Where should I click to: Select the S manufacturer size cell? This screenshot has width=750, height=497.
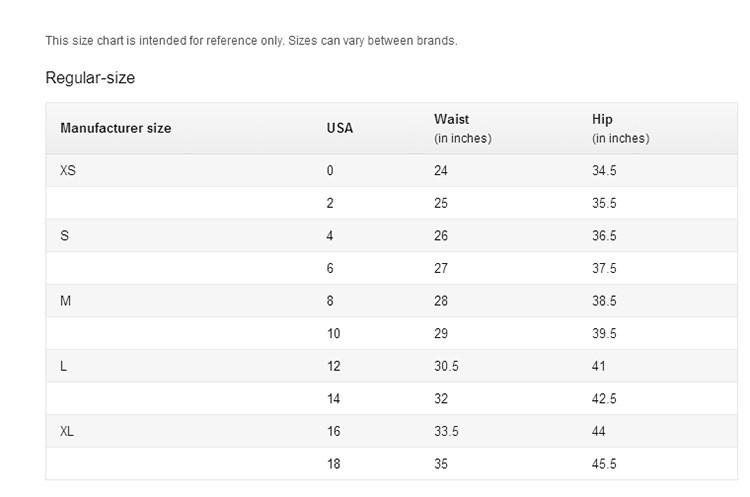pos(65,235)
